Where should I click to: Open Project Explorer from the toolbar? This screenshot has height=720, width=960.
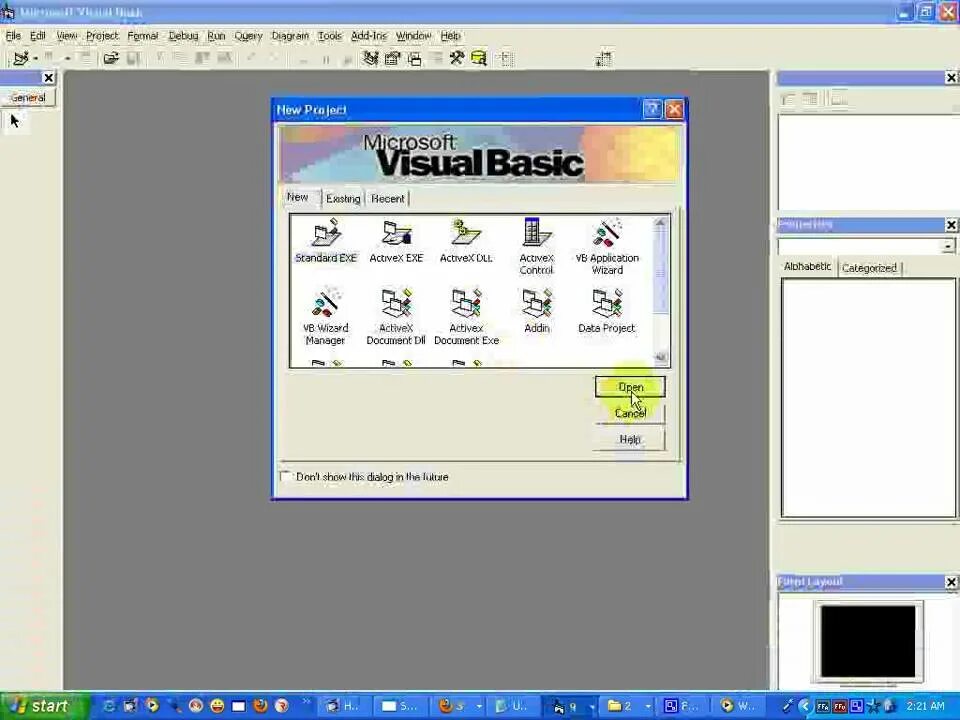coord(370,59)
